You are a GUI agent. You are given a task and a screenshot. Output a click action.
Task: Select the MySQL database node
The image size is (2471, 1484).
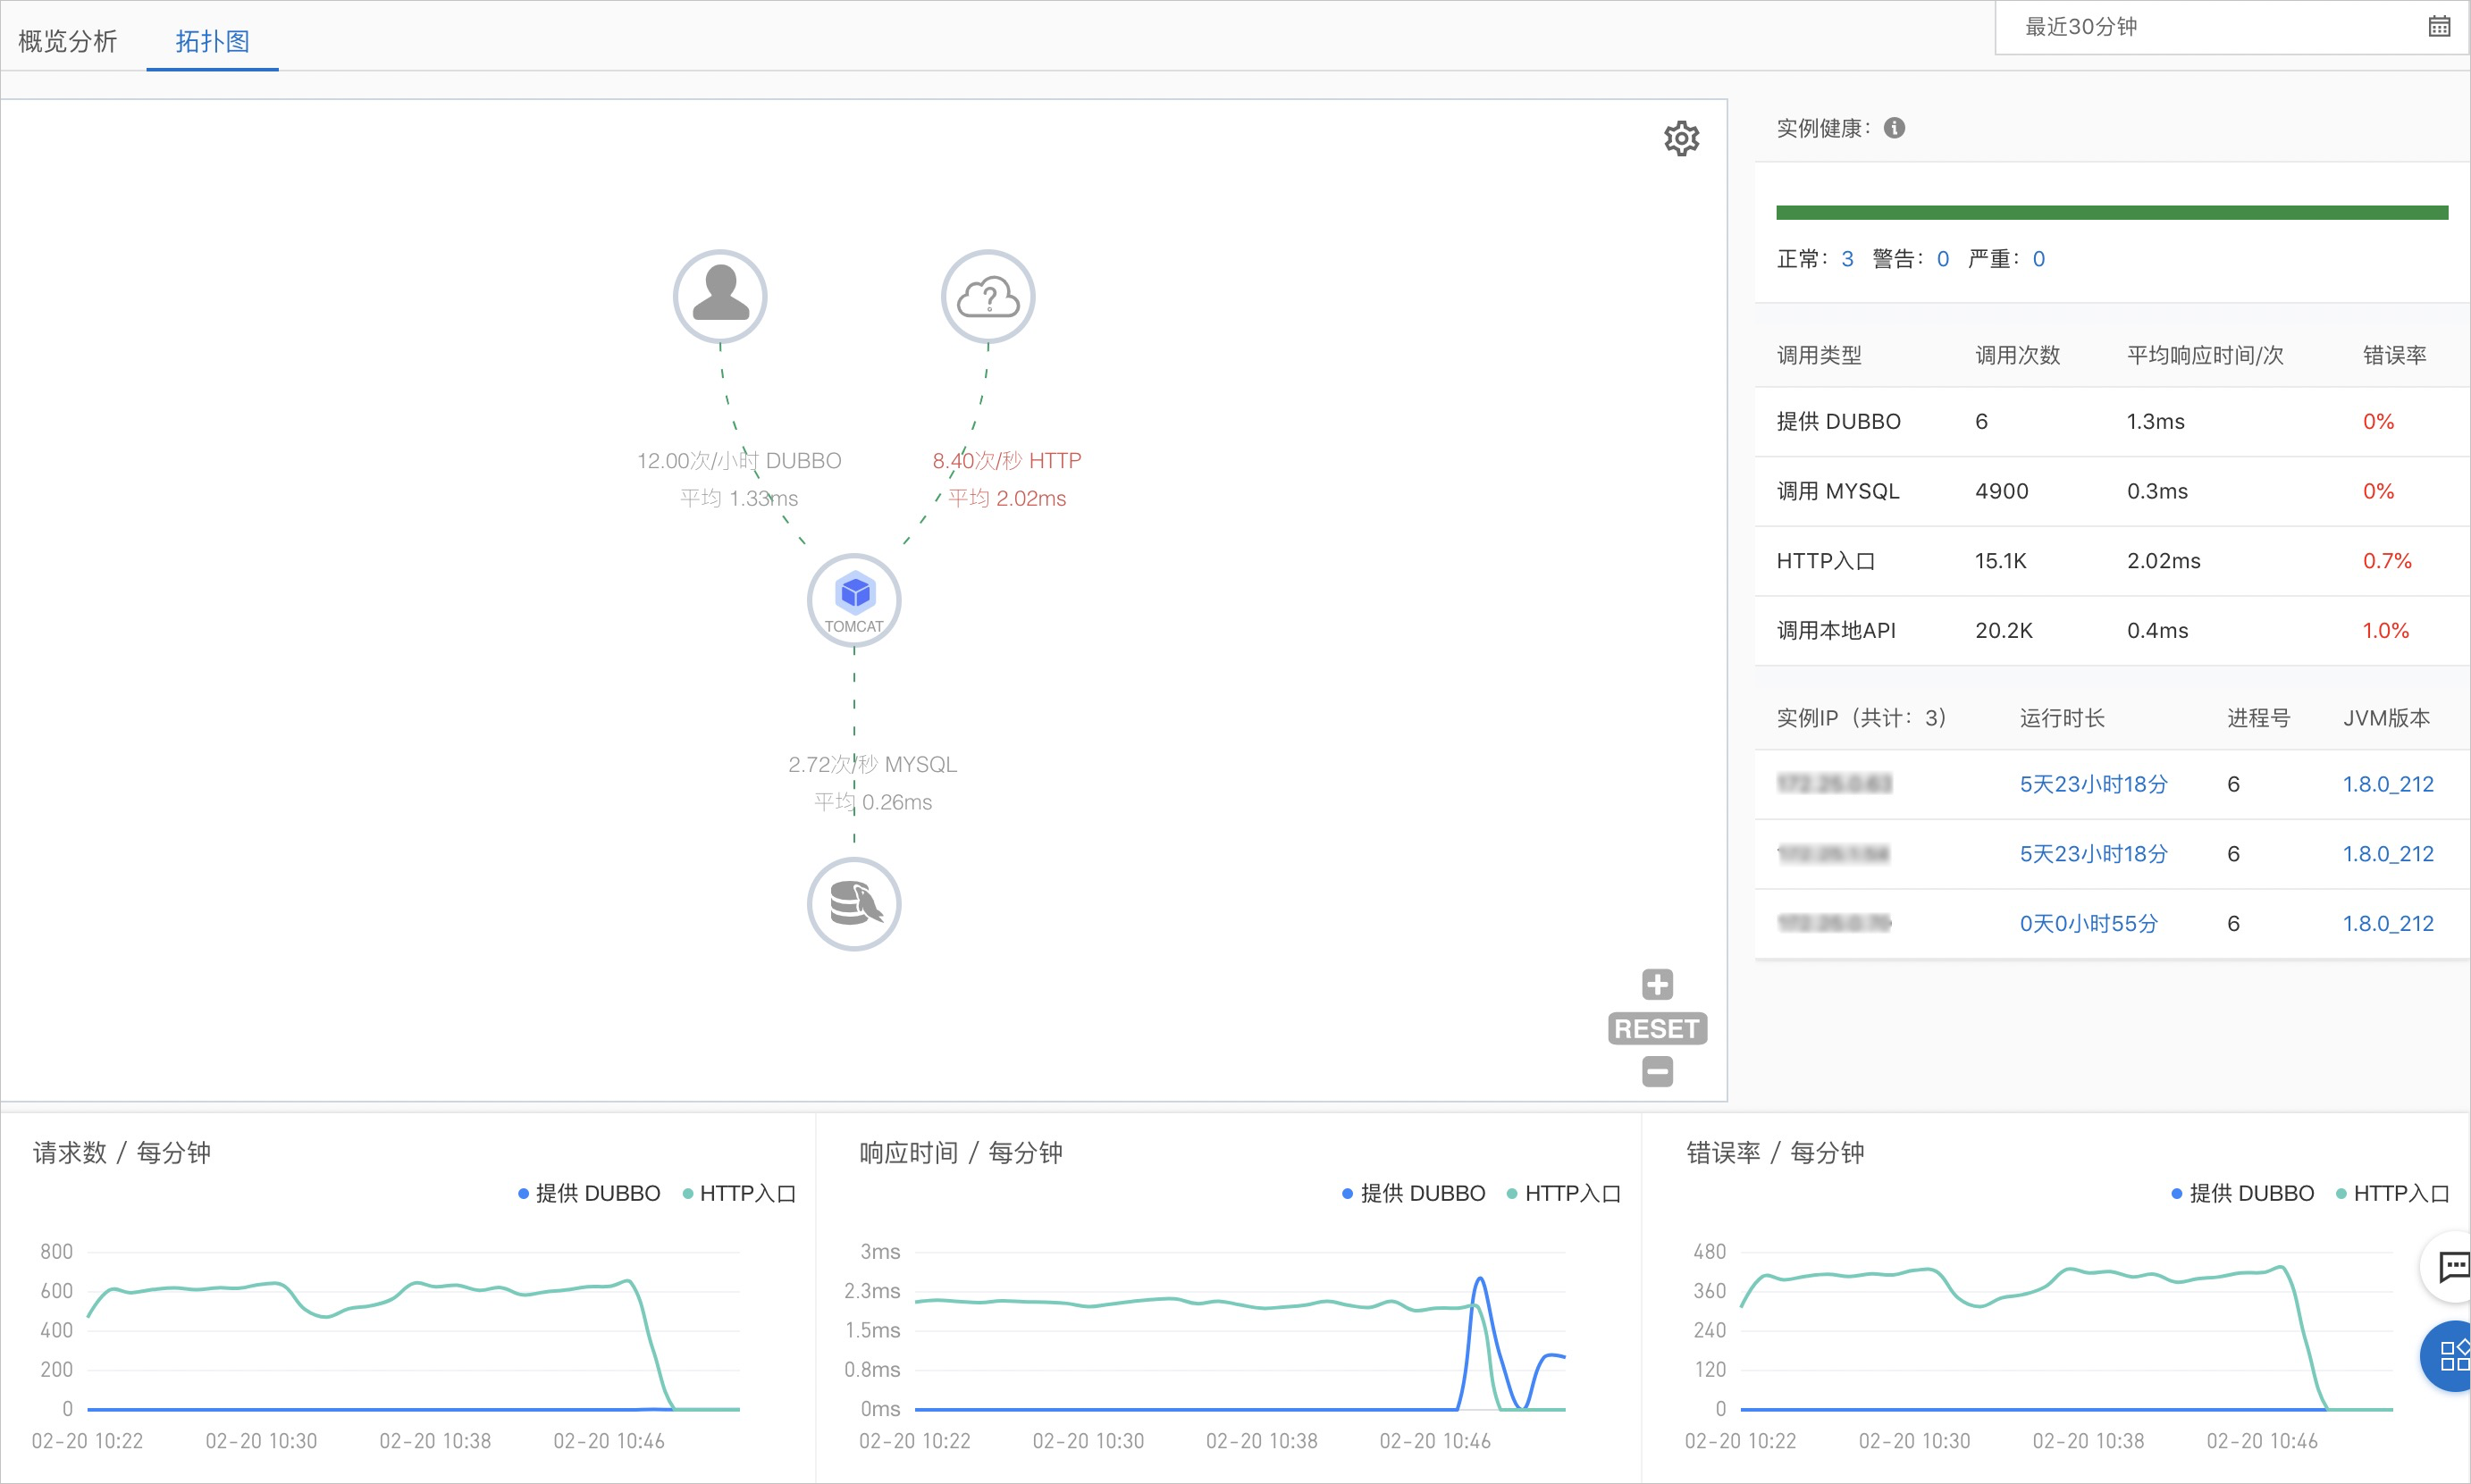[x=854, y=904]
